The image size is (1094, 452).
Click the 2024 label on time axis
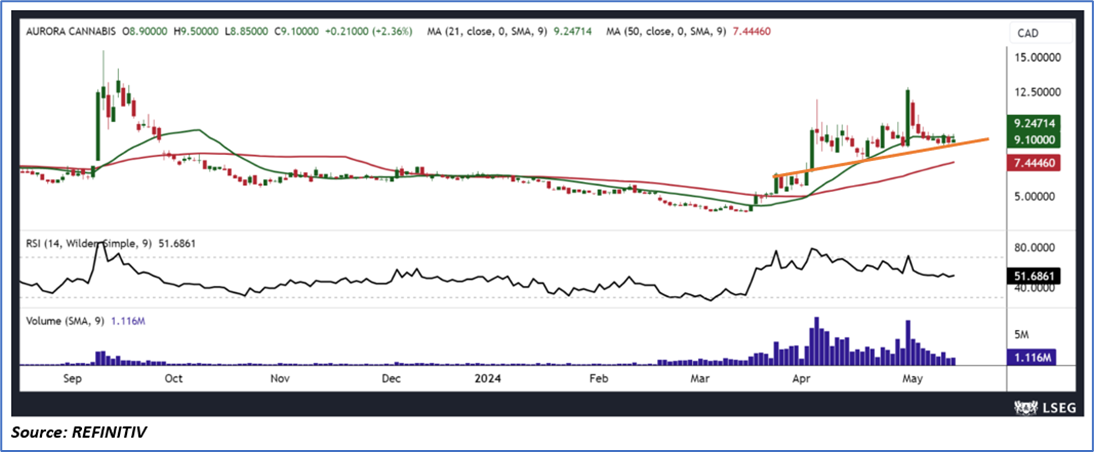pos(486,379)
